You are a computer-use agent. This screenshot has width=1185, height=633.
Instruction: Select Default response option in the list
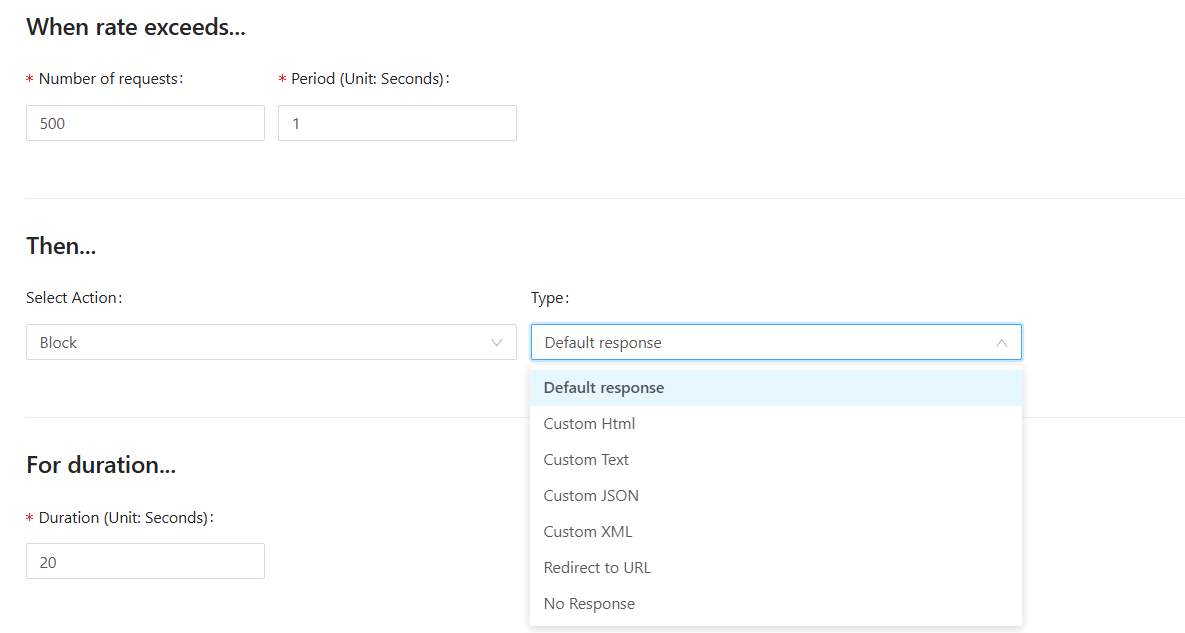(x=604, y=388)
